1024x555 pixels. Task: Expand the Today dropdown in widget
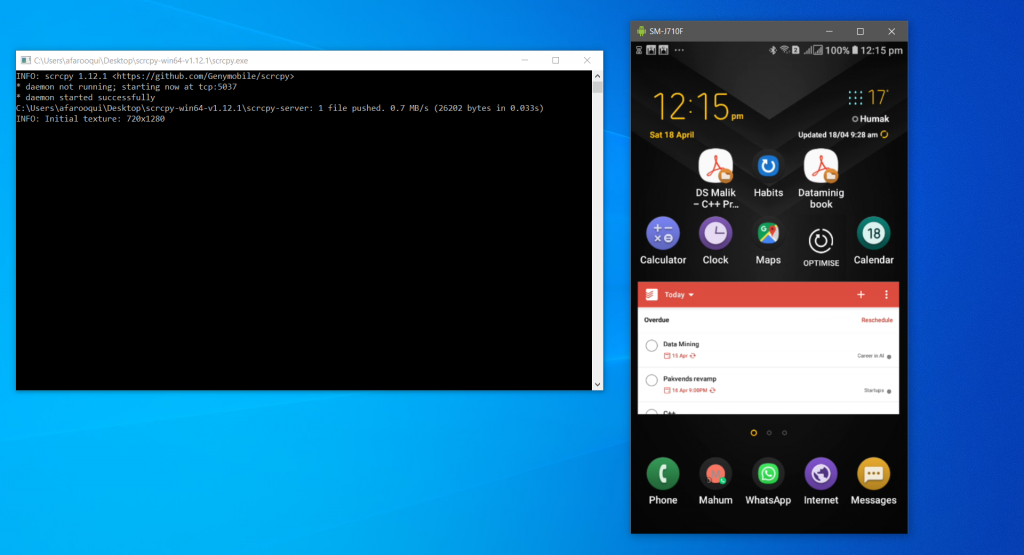679,294
